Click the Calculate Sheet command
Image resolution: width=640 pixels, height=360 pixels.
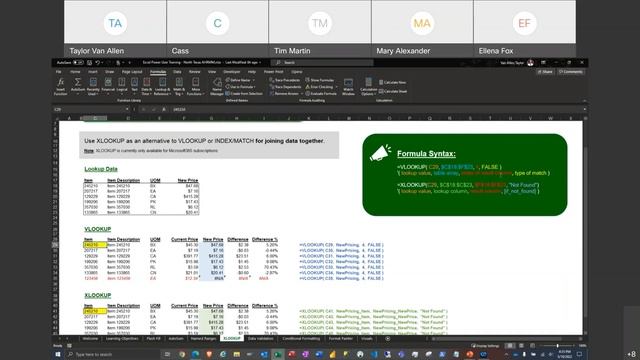[x=393, y=91]
